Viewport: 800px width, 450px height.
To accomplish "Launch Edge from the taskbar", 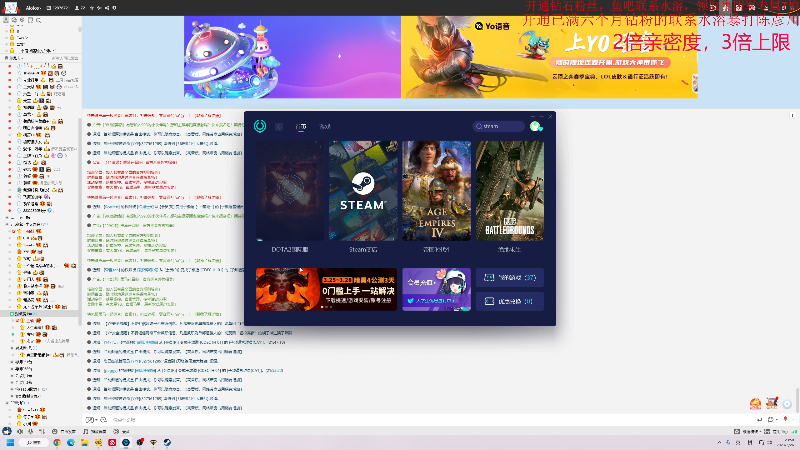I will pos(71,442).
